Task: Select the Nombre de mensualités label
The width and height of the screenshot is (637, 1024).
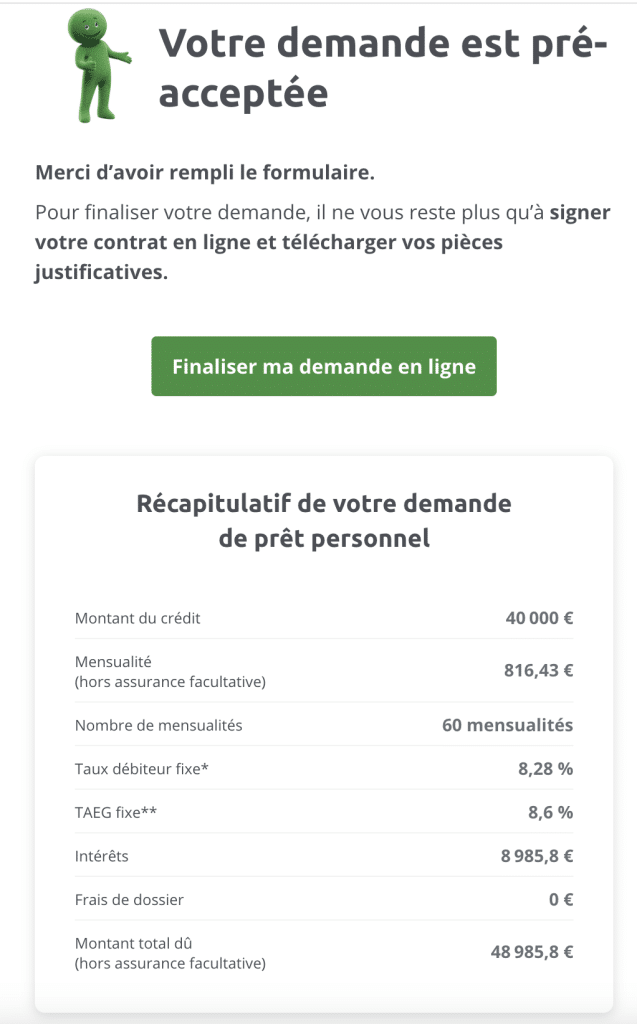Action: click(x=159, y=725)
